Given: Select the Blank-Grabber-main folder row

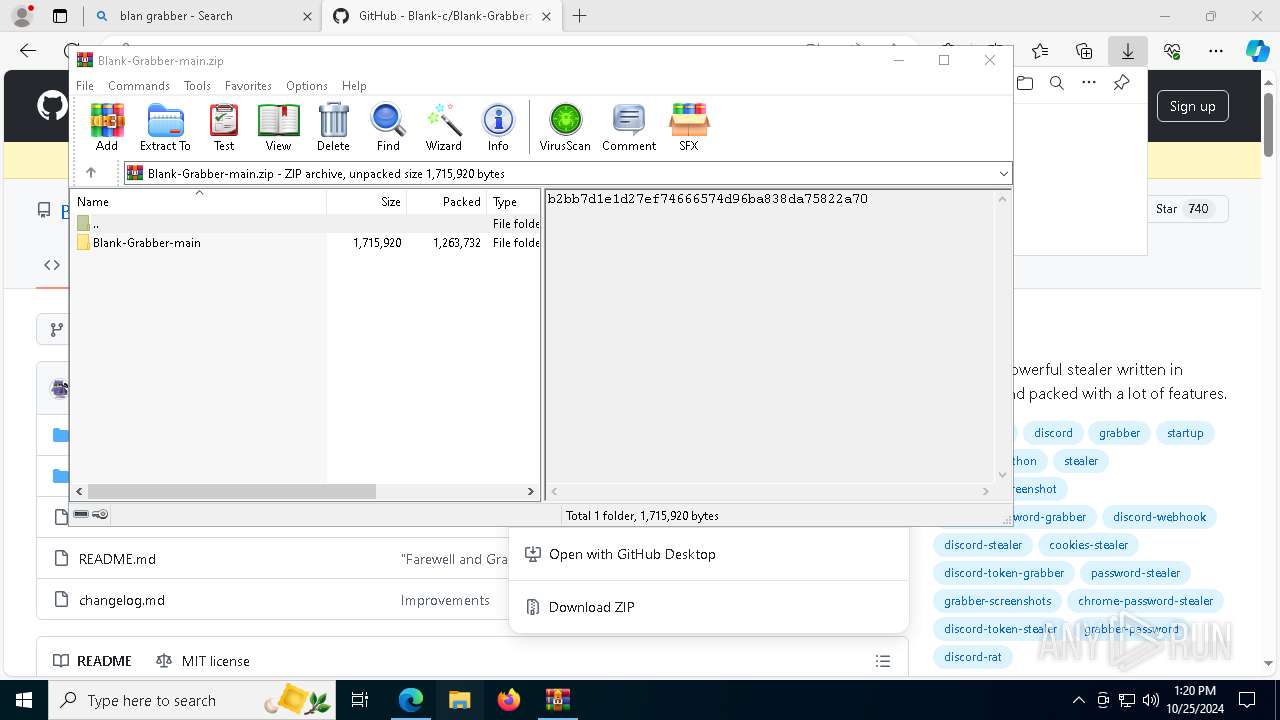Looking at the screenshot, I should click(307, 243).
